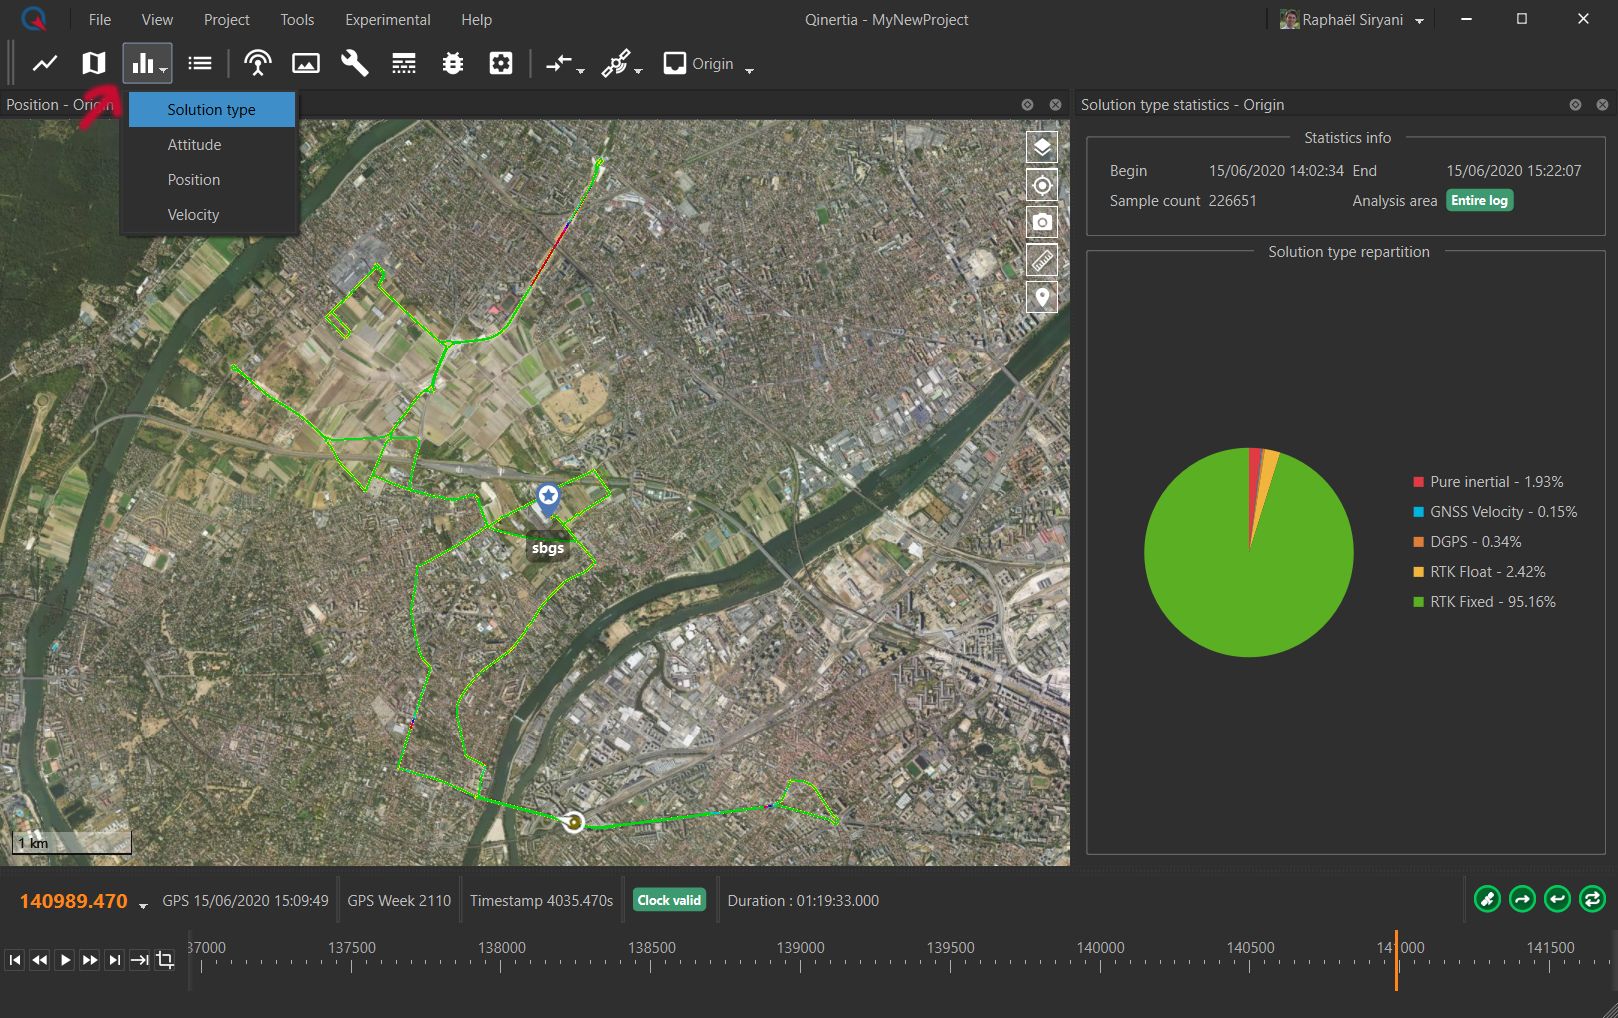The image size is (1618, 1018).
Task: Toggle the timeline crop selection tool
Action: tap(165, 960)
